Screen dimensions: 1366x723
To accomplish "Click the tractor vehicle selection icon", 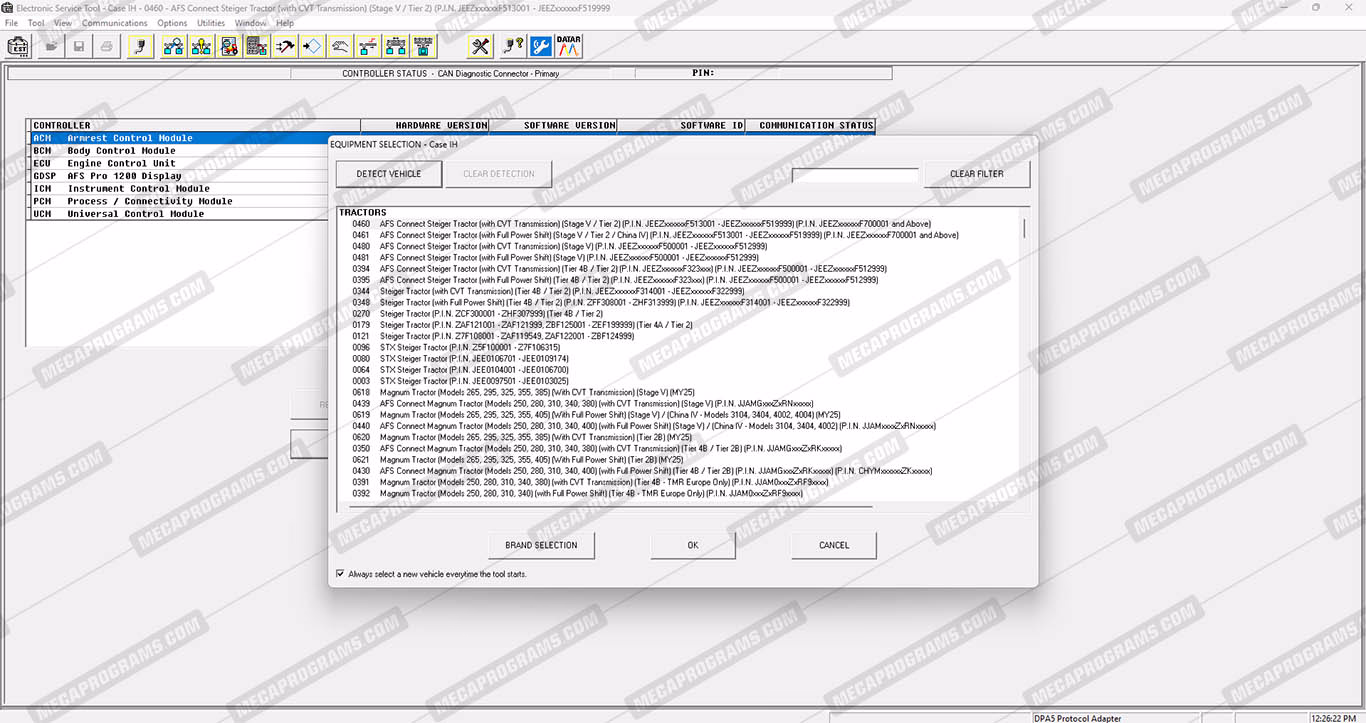I will click(x=229, y=46).
